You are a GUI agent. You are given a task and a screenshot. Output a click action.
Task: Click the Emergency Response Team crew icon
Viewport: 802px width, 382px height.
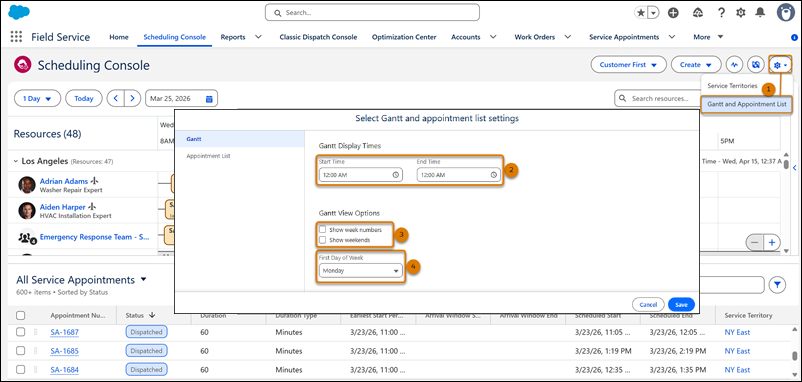(27, 237)
